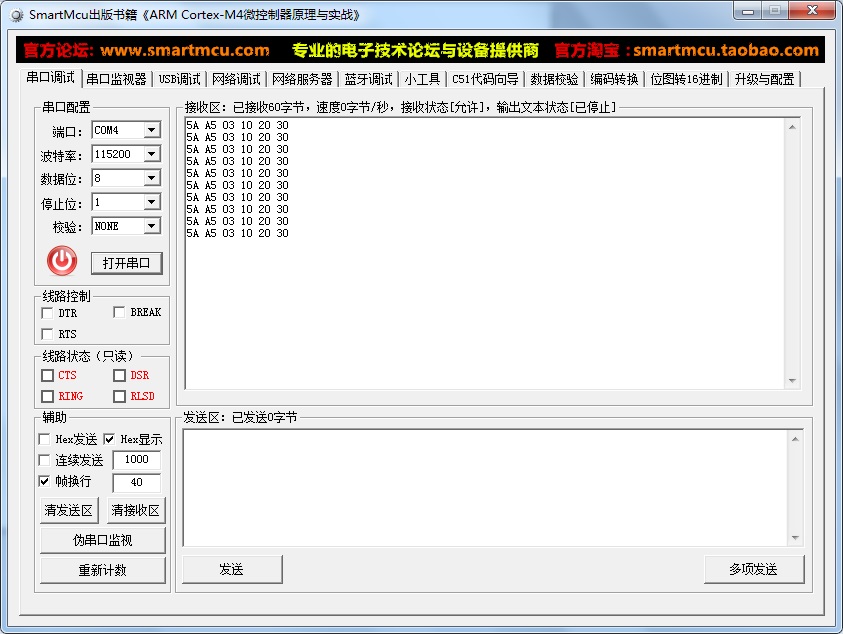Expand the 停止位 dropdown showing 1
843x634 pixels.
pyautogui.click(x=152, y=202)
